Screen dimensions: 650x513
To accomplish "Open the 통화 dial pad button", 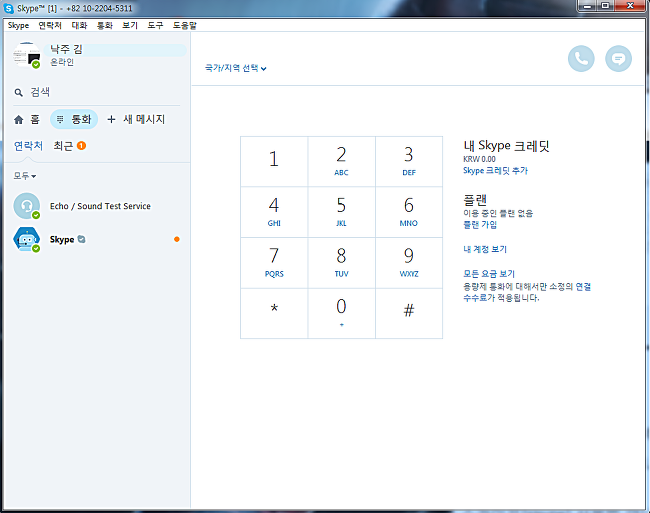I will [74, 119].
